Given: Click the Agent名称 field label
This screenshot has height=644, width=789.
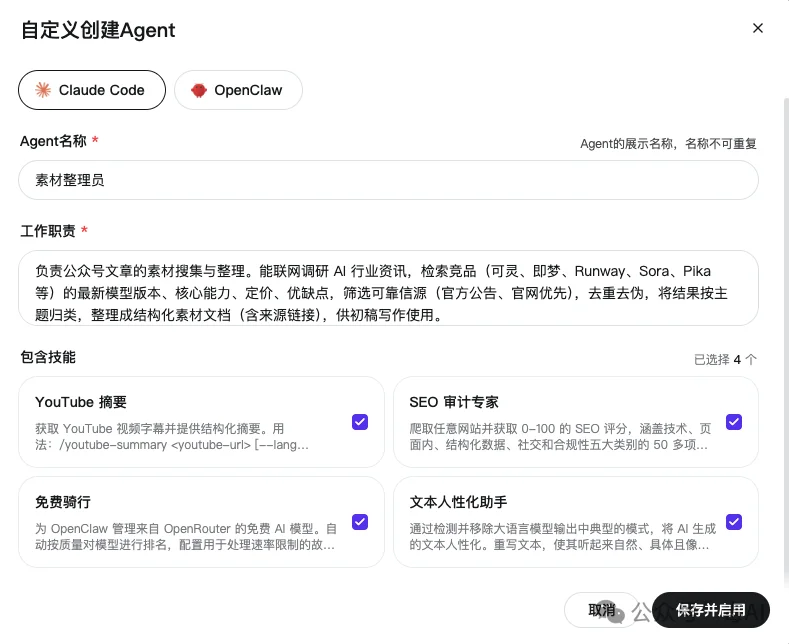Looking at the screenshot, I should coord(53,141).
